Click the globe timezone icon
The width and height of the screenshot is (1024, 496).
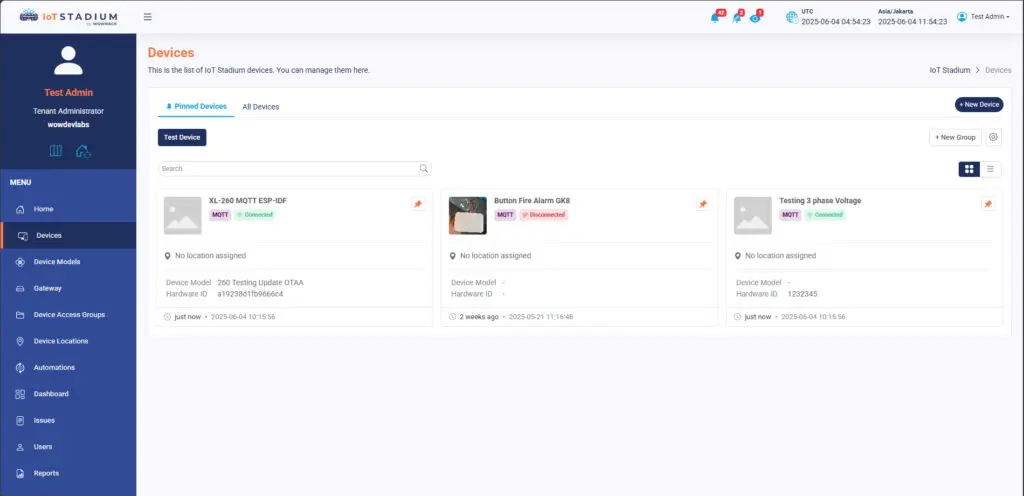coord(791,17)
